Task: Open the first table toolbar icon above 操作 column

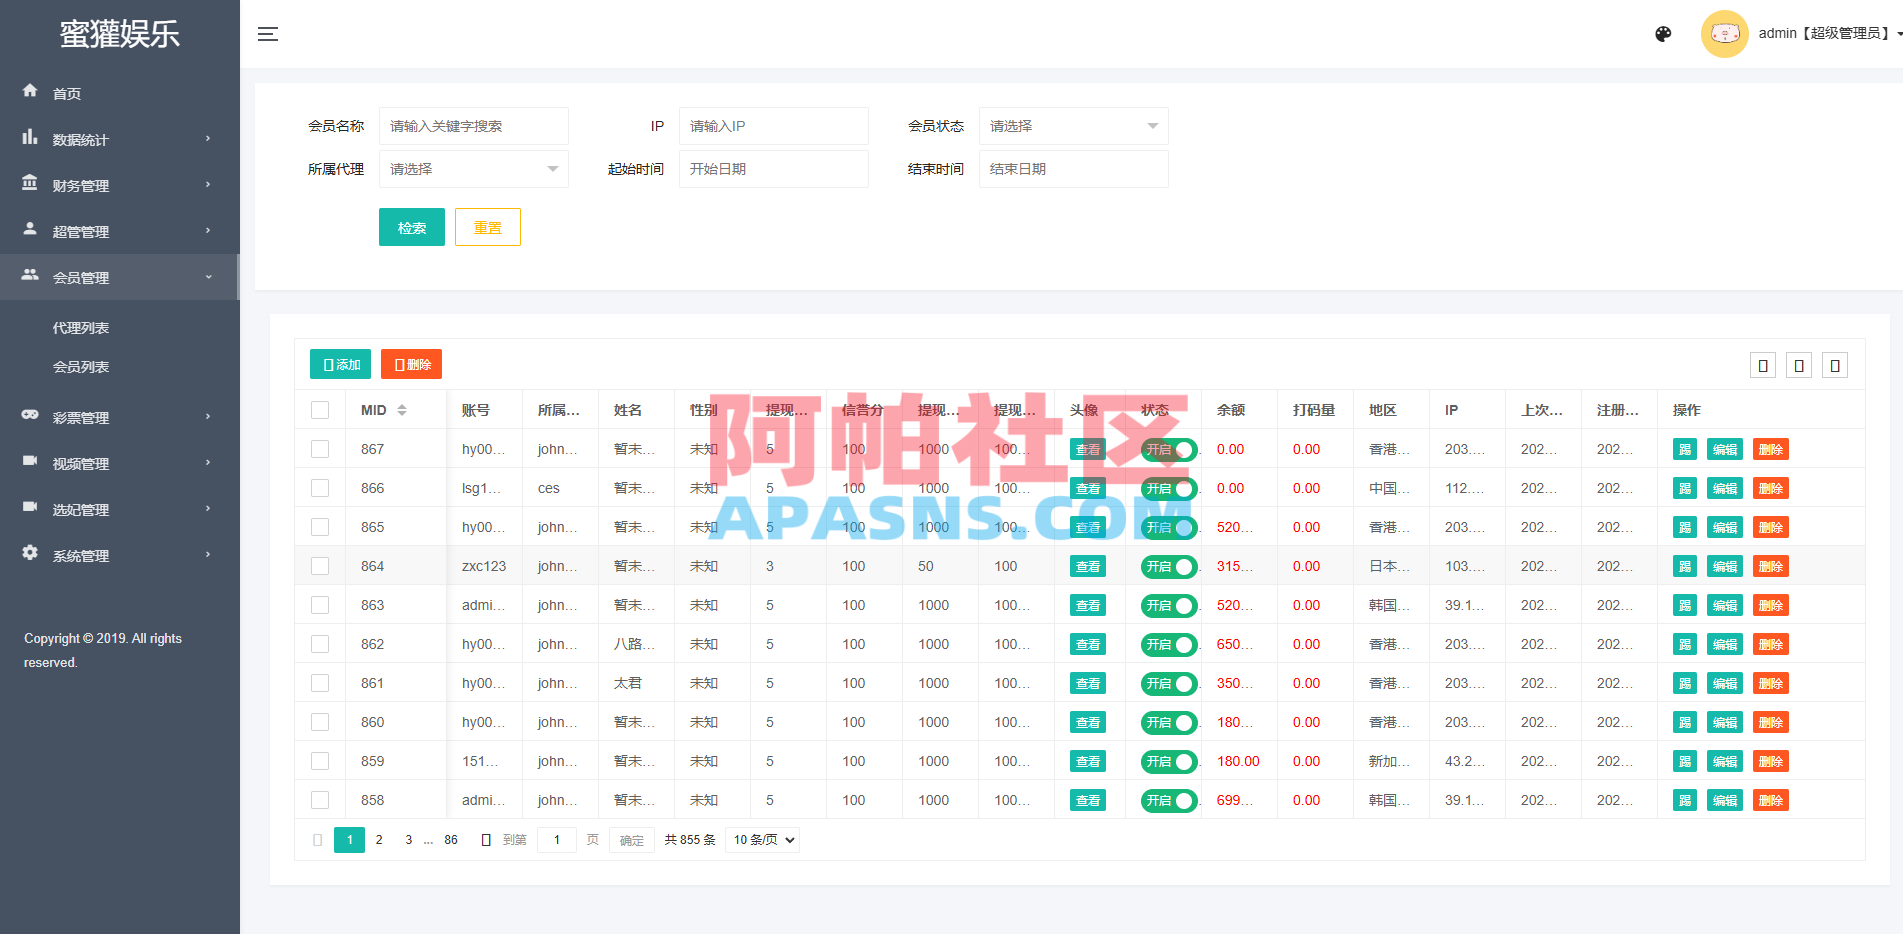Action: (1762, 365)
